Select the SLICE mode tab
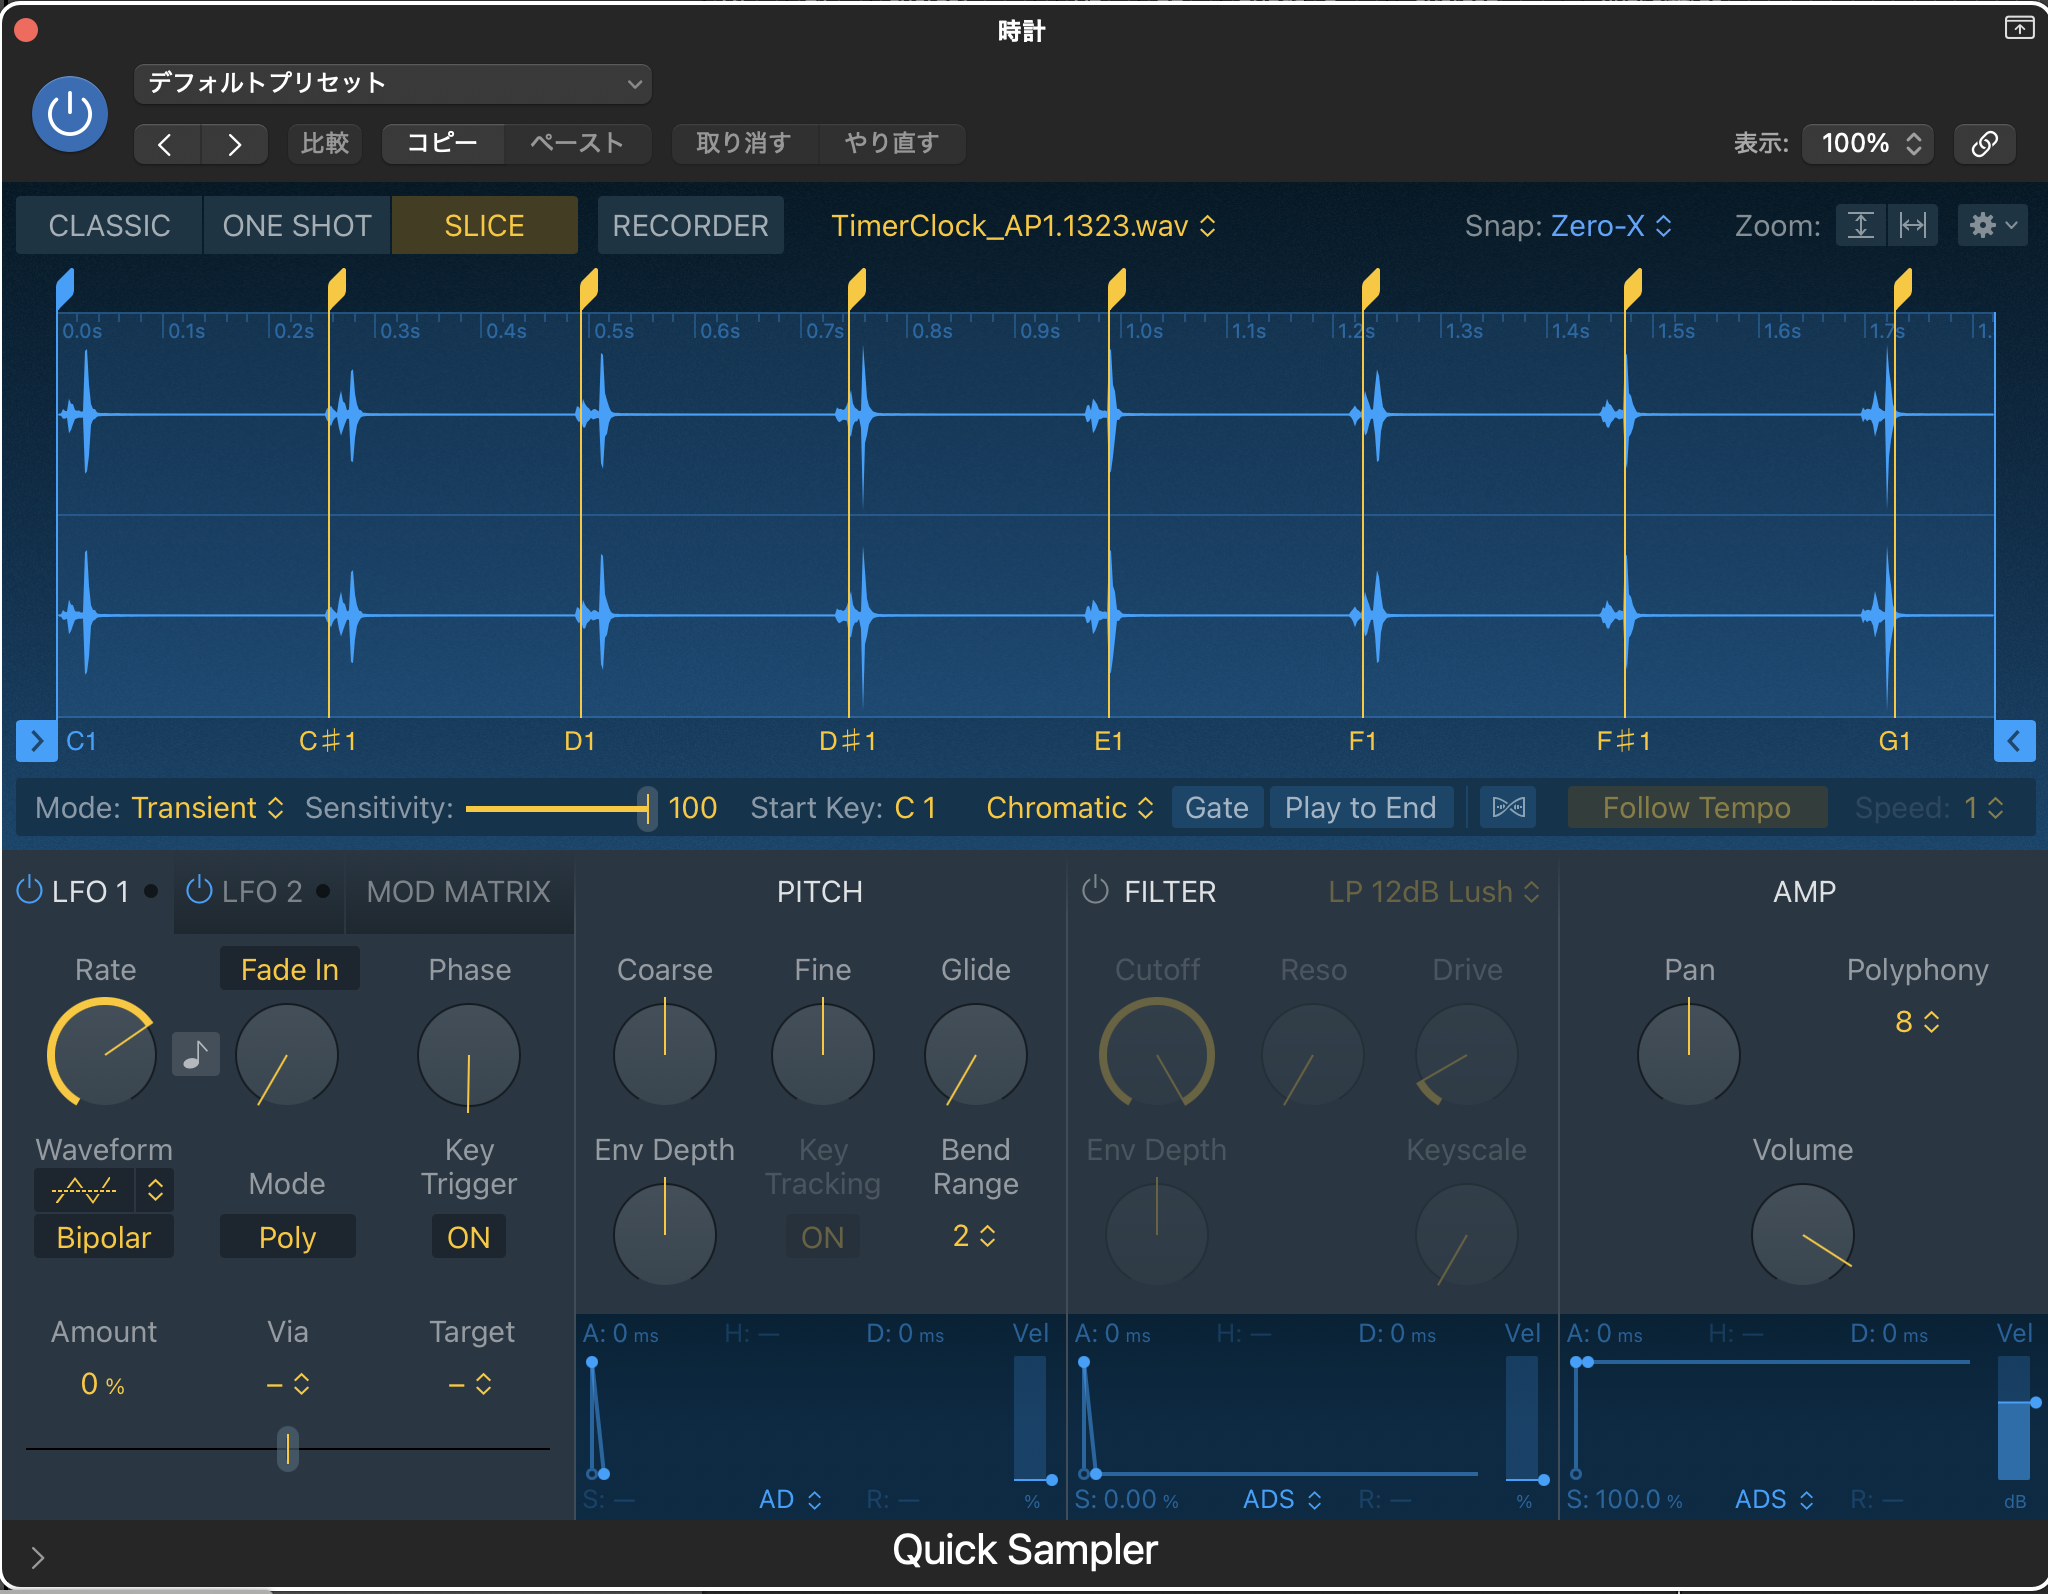The height and width of the screenshot is (1594, 2048). click(x=484, y=226)
